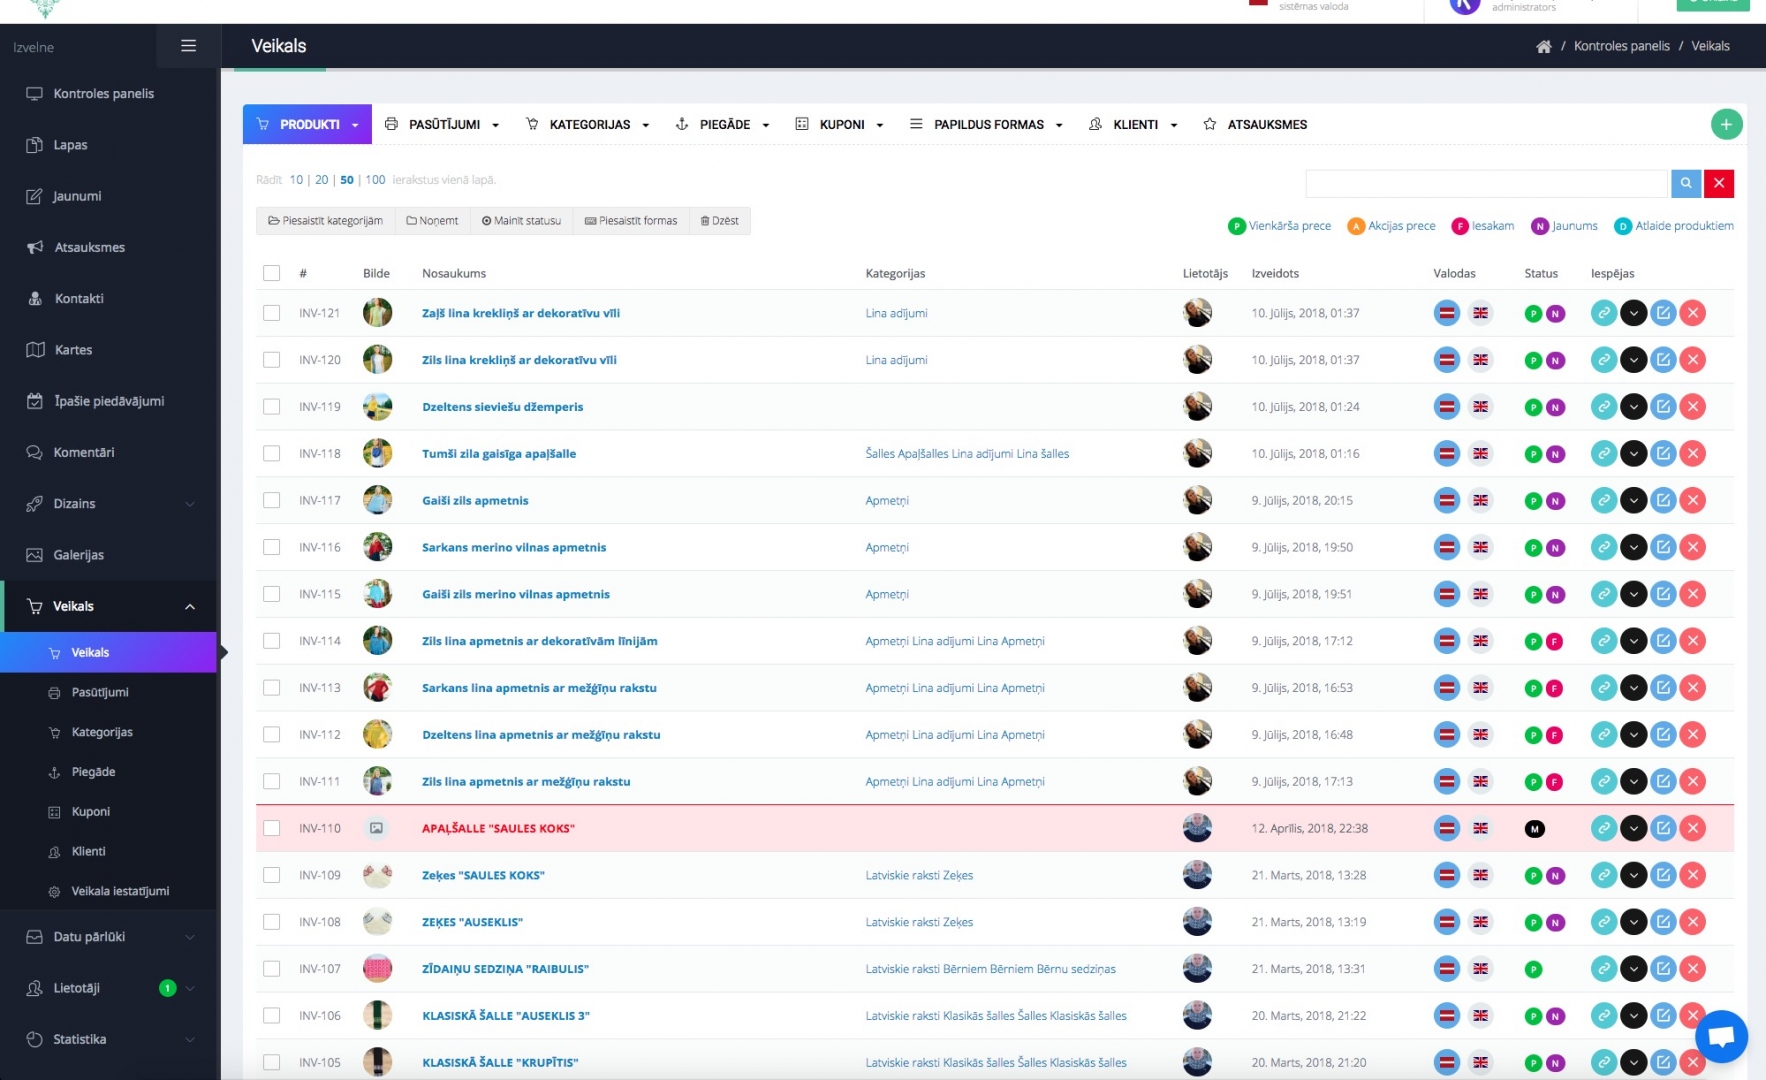
Task: Expand black chevron options for INV-107
Action: [x=1633, y=969]
